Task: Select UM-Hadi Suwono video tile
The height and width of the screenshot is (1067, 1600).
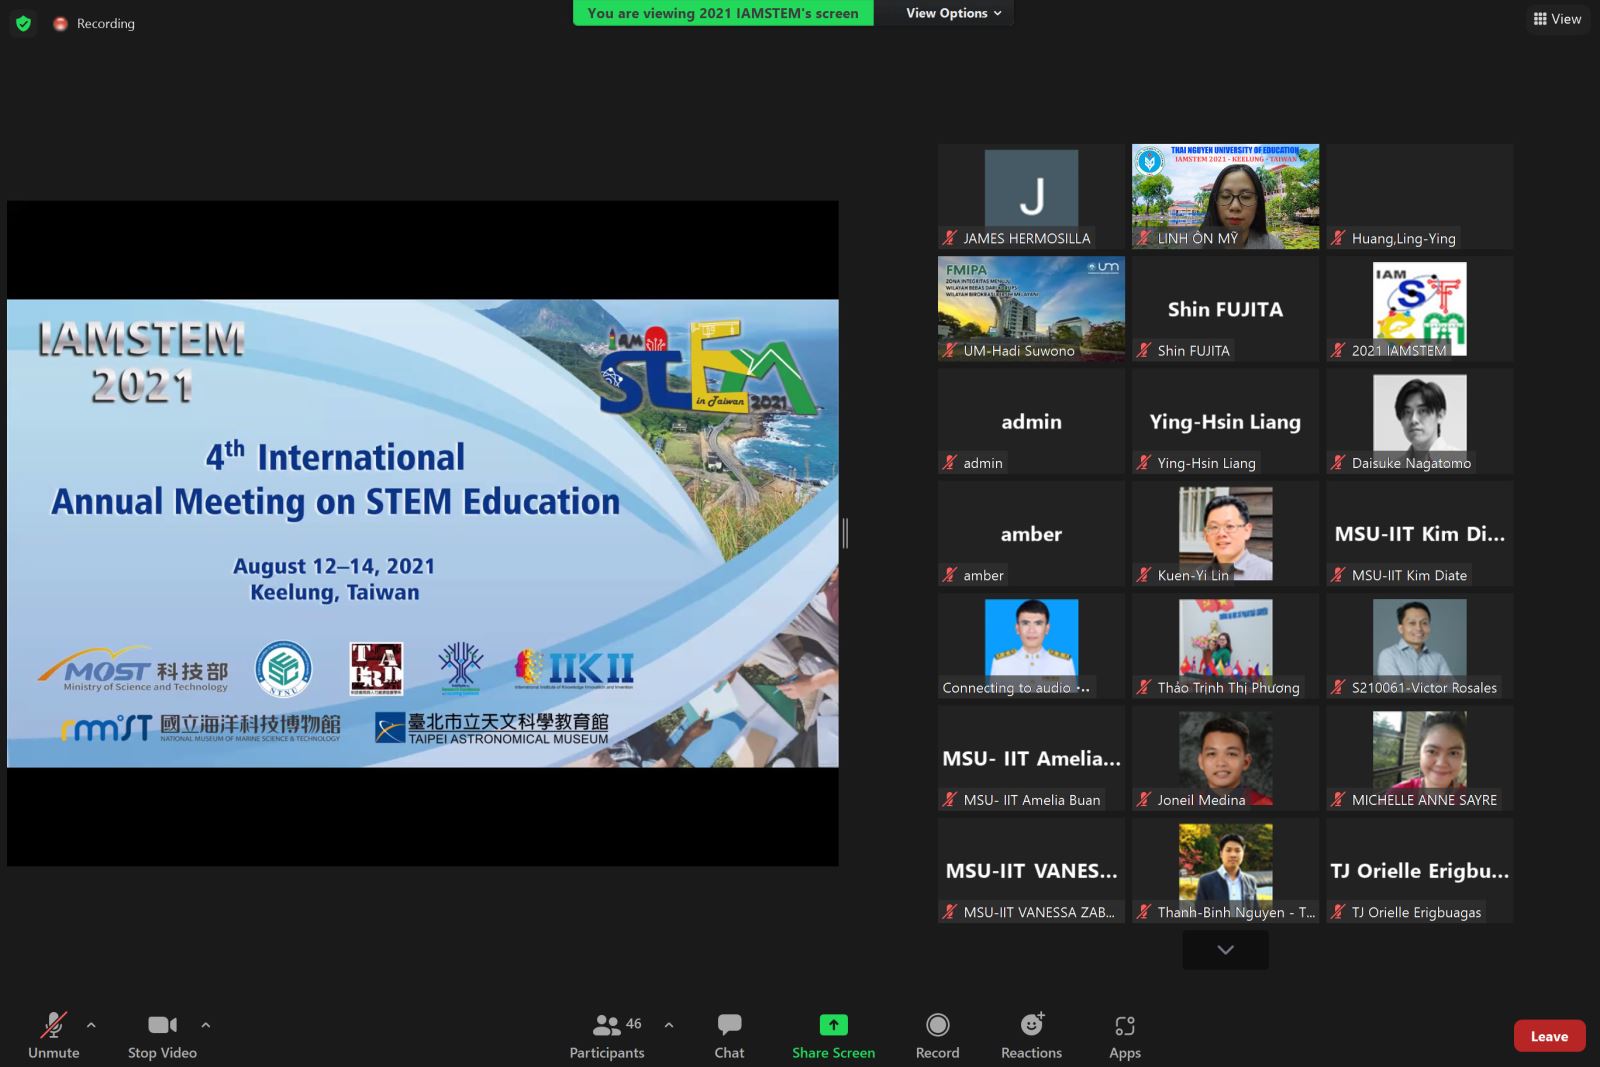Action: tap(1031, 309)
